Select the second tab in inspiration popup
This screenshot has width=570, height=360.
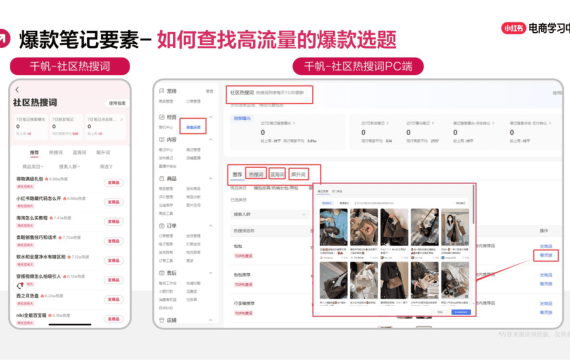pyautogui.click(x=337, y=191)
